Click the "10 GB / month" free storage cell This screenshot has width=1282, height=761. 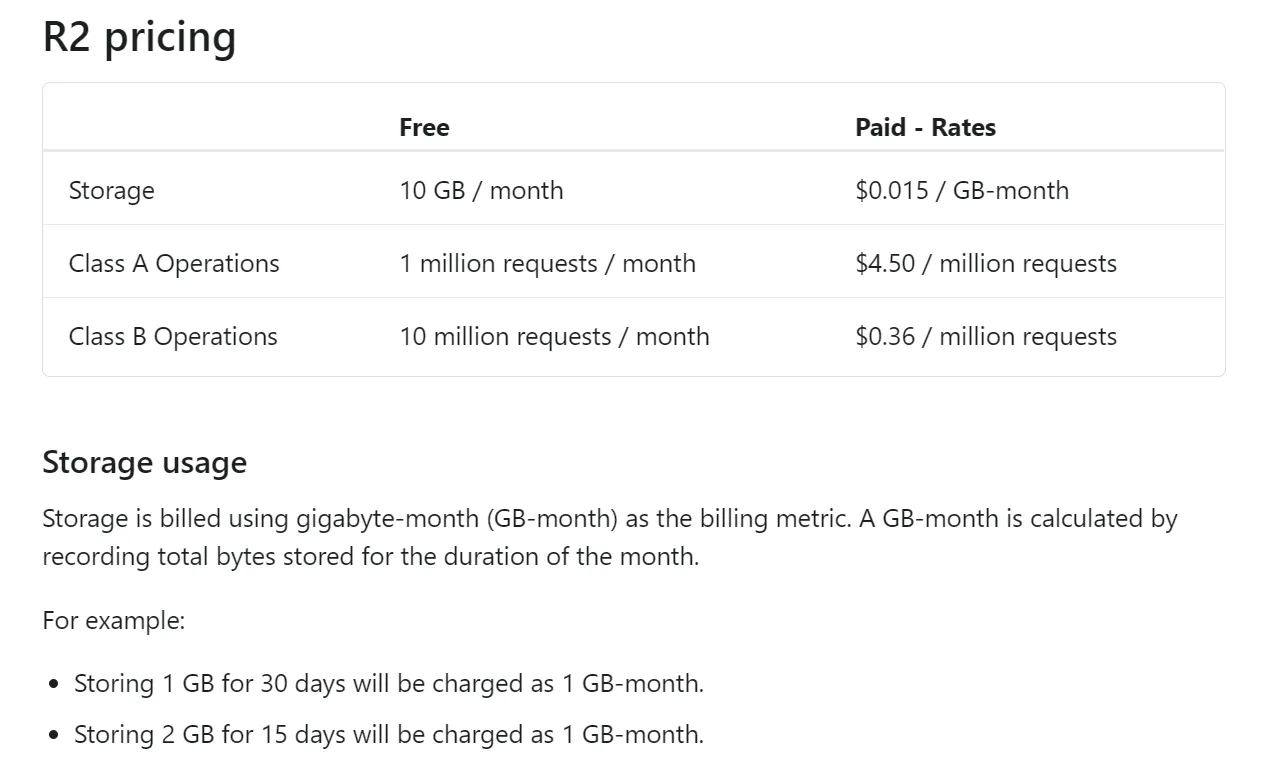pos(481,190)
